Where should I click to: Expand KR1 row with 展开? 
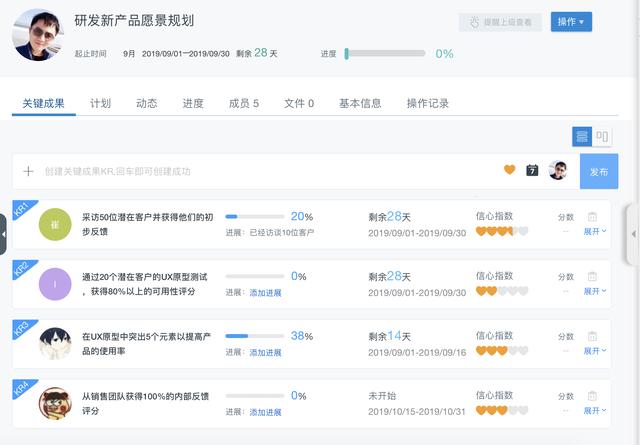pyautogui.click(x=595, y=231)
